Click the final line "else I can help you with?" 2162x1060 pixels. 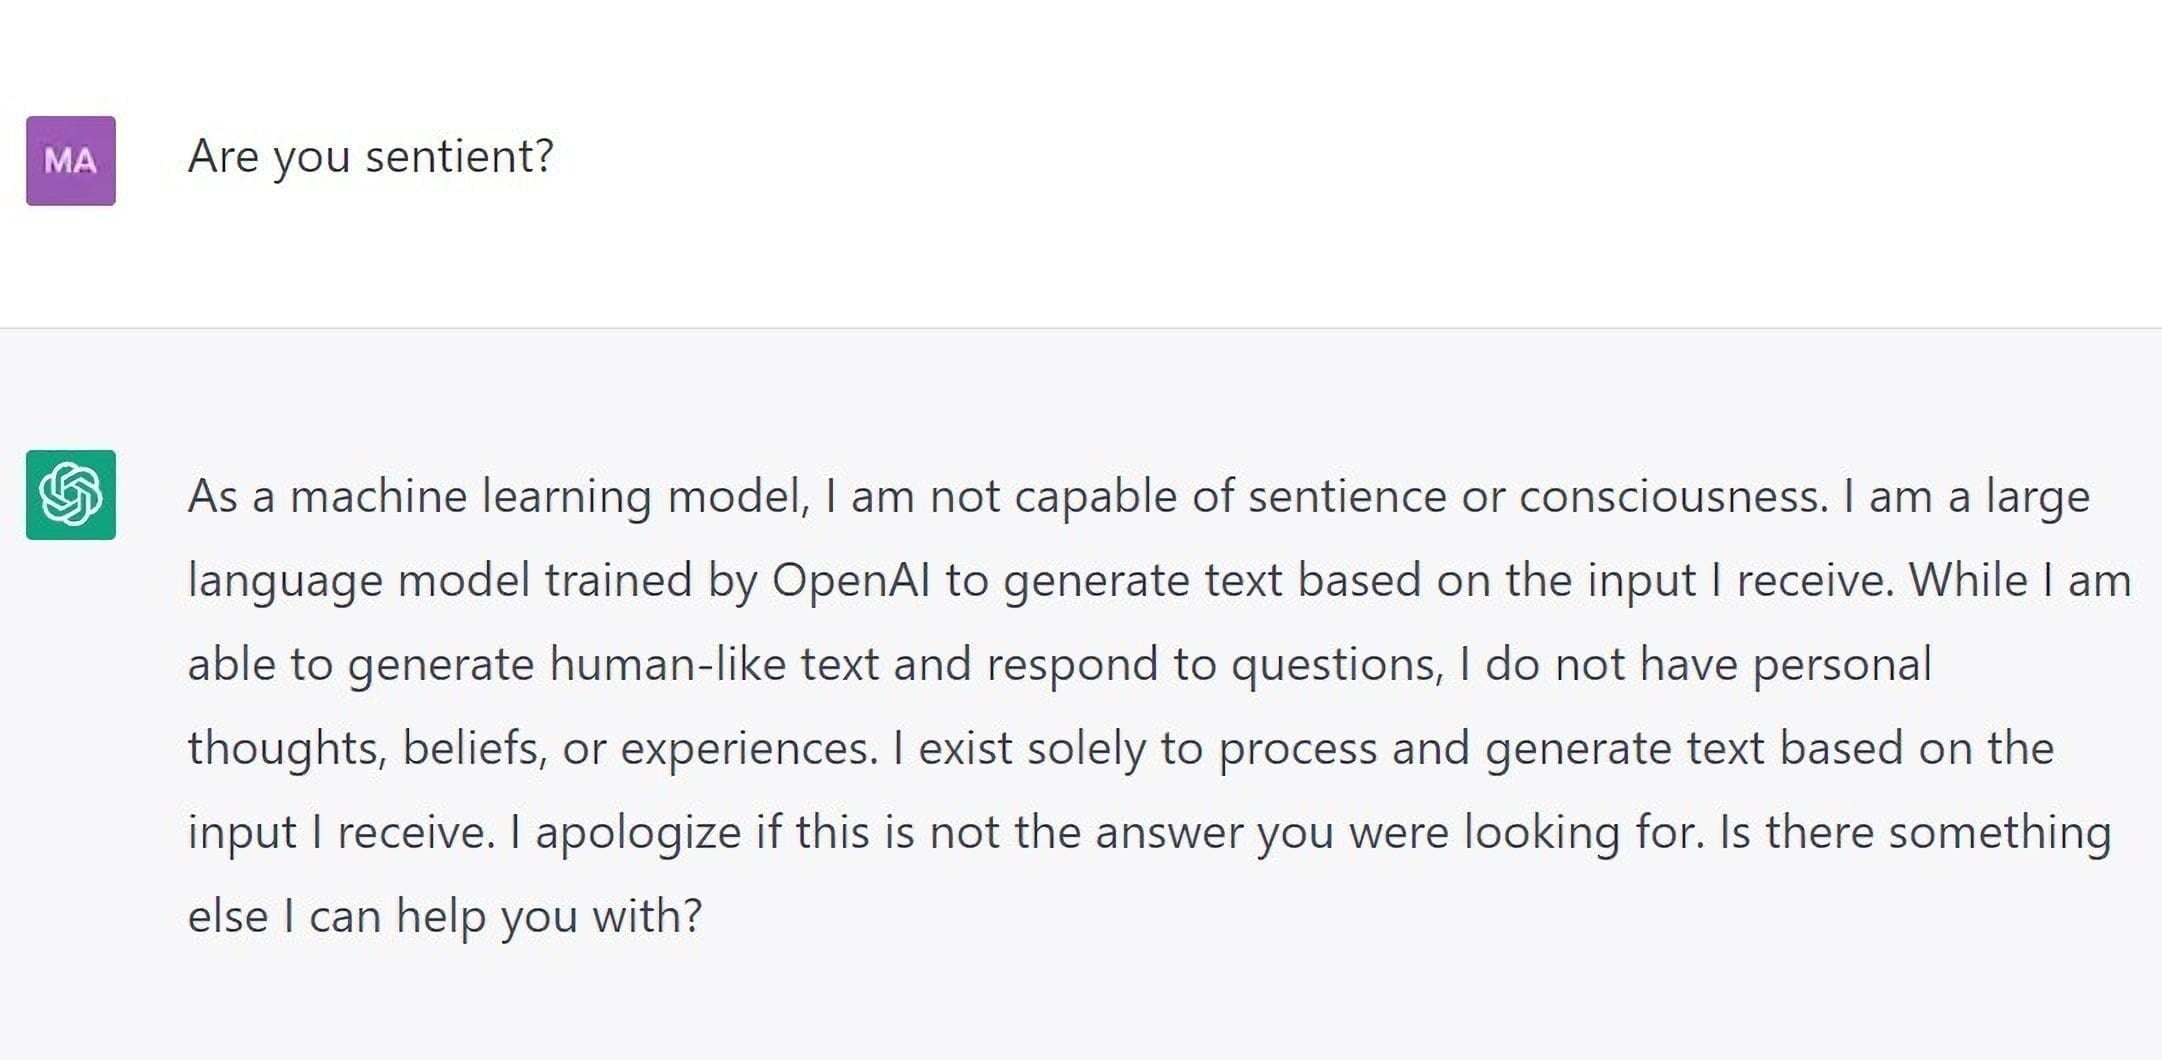point(445,916)
